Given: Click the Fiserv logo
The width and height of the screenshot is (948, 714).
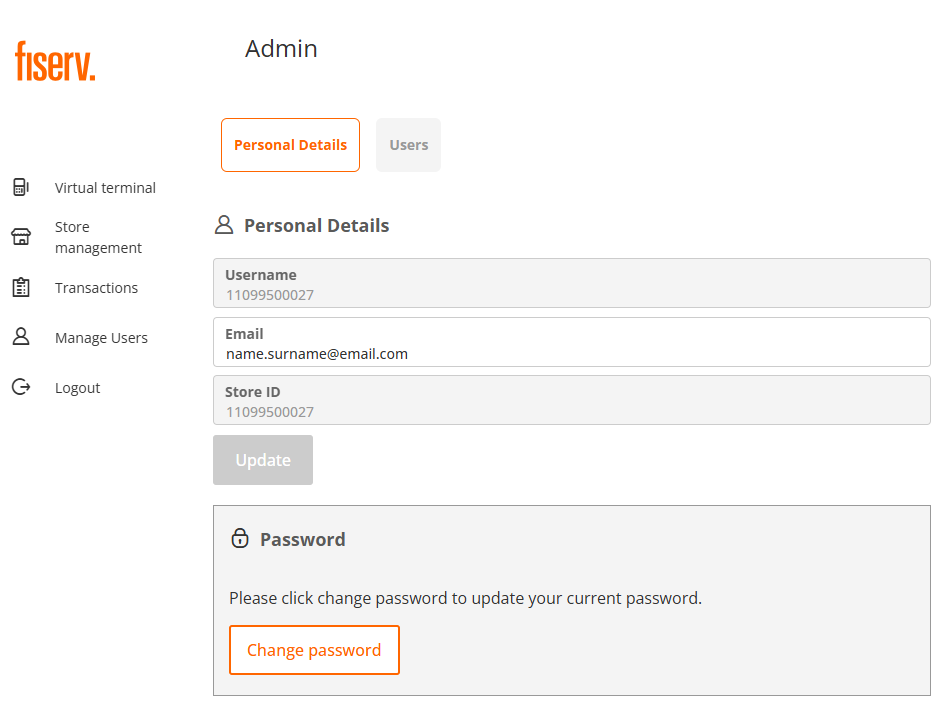Looking at the screenshot, I should (56, 61).
